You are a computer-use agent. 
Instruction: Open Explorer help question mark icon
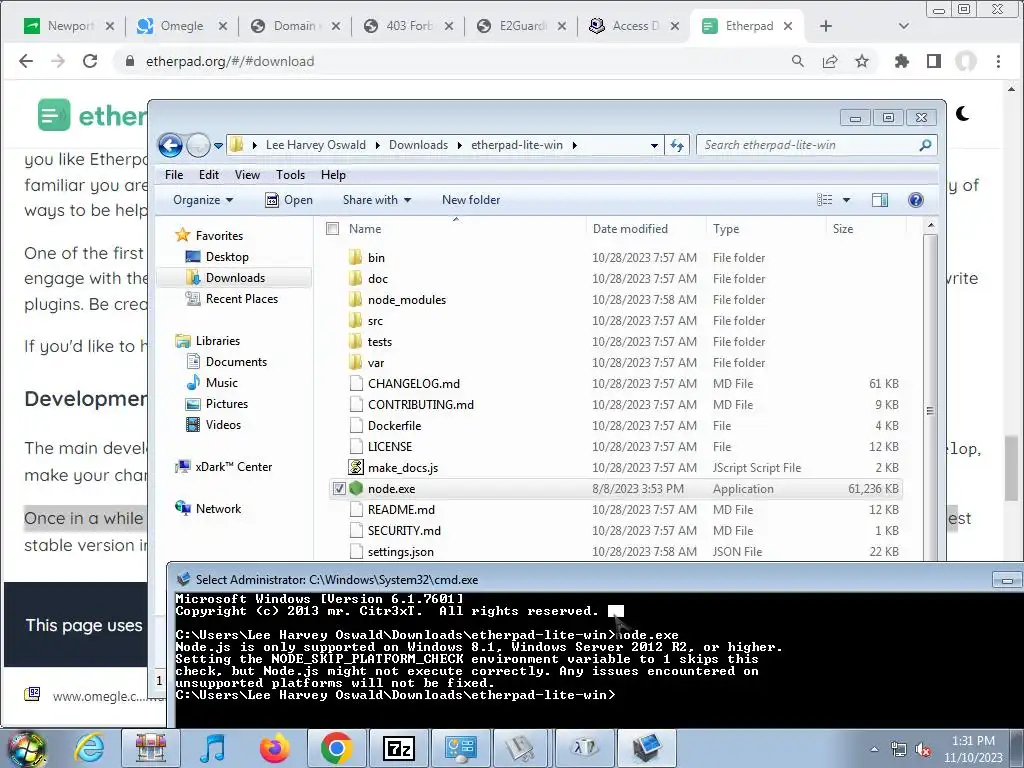(916, 200)
